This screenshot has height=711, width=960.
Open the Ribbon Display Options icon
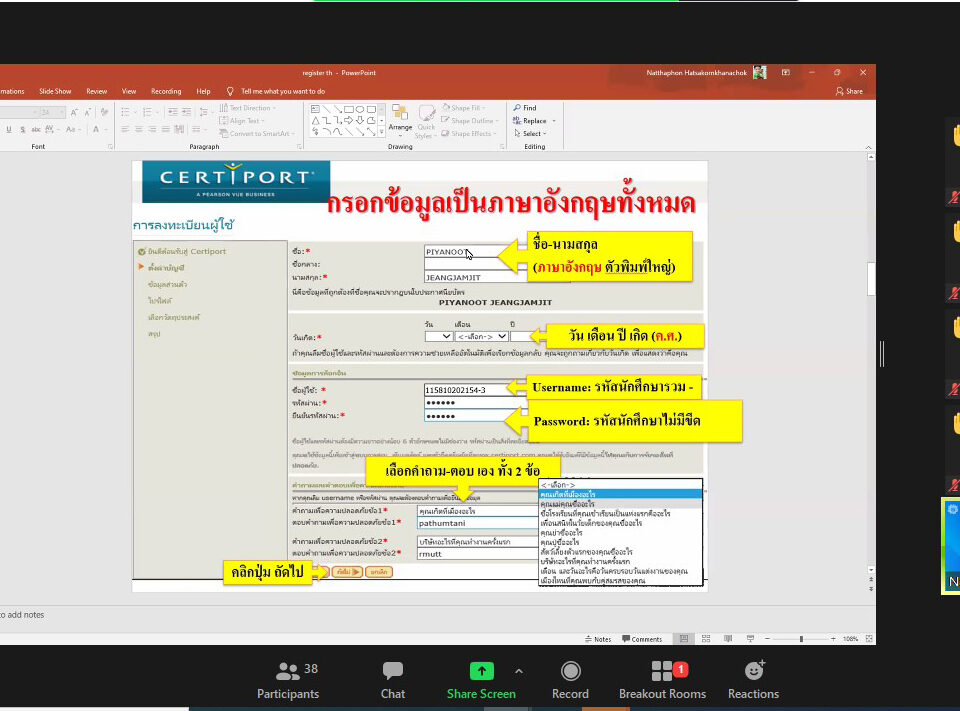tap(786, 72)
